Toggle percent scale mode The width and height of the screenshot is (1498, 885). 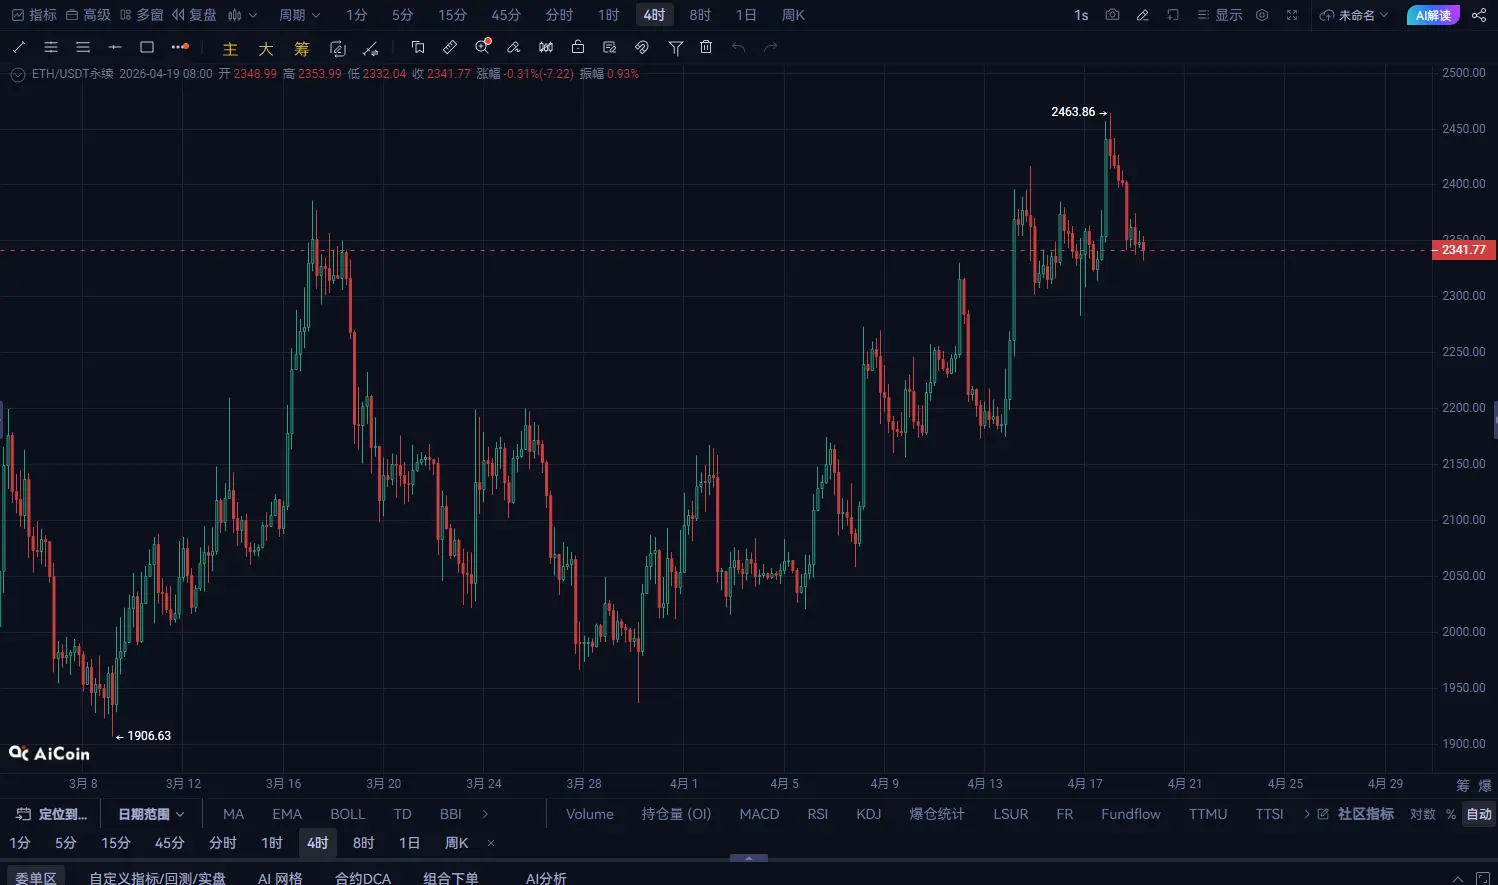point(1451,814)
